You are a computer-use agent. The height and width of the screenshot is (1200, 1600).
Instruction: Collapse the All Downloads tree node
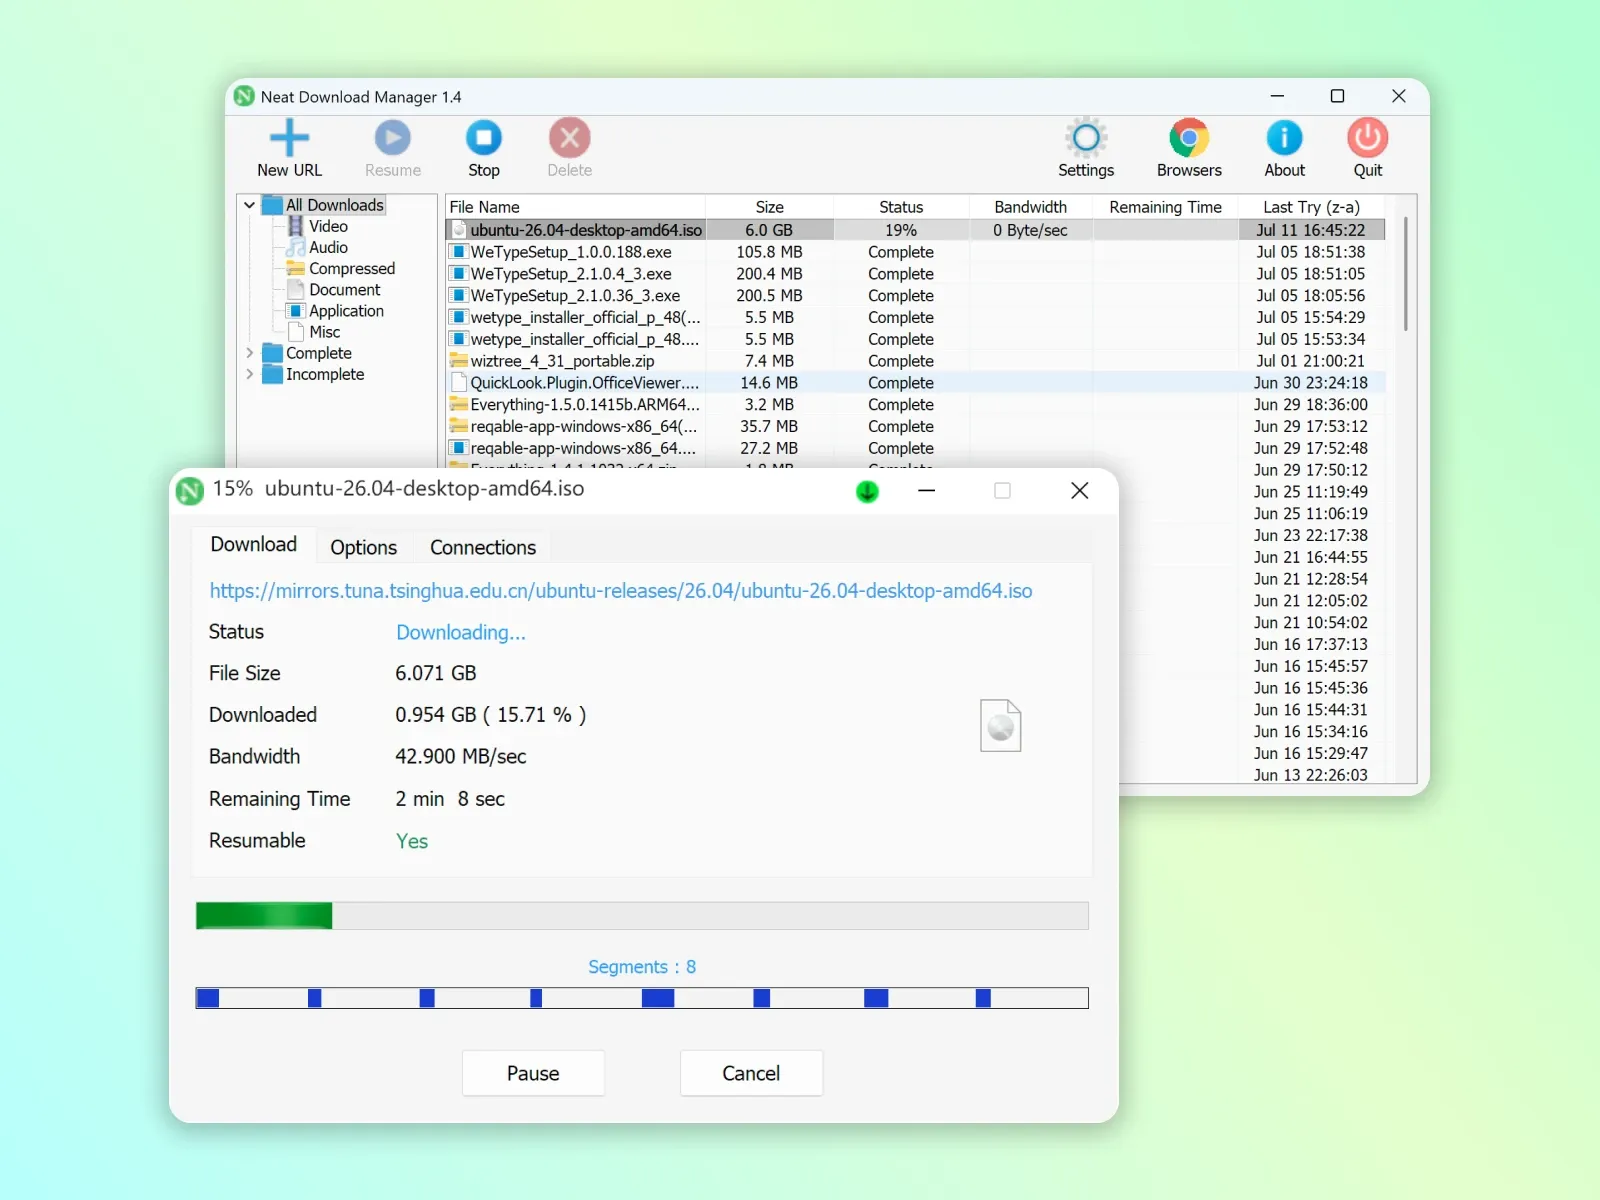pyautogui.click(x=249, y=205)
